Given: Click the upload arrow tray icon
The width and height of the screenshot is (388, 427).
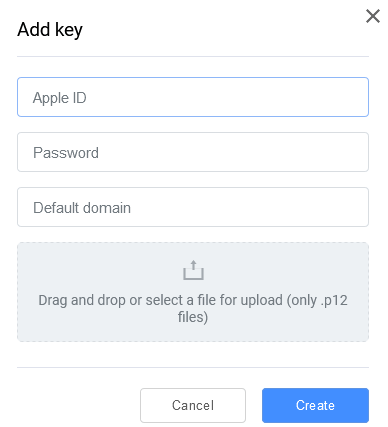Looking at the screenshot, I should [x=193, y=270].
